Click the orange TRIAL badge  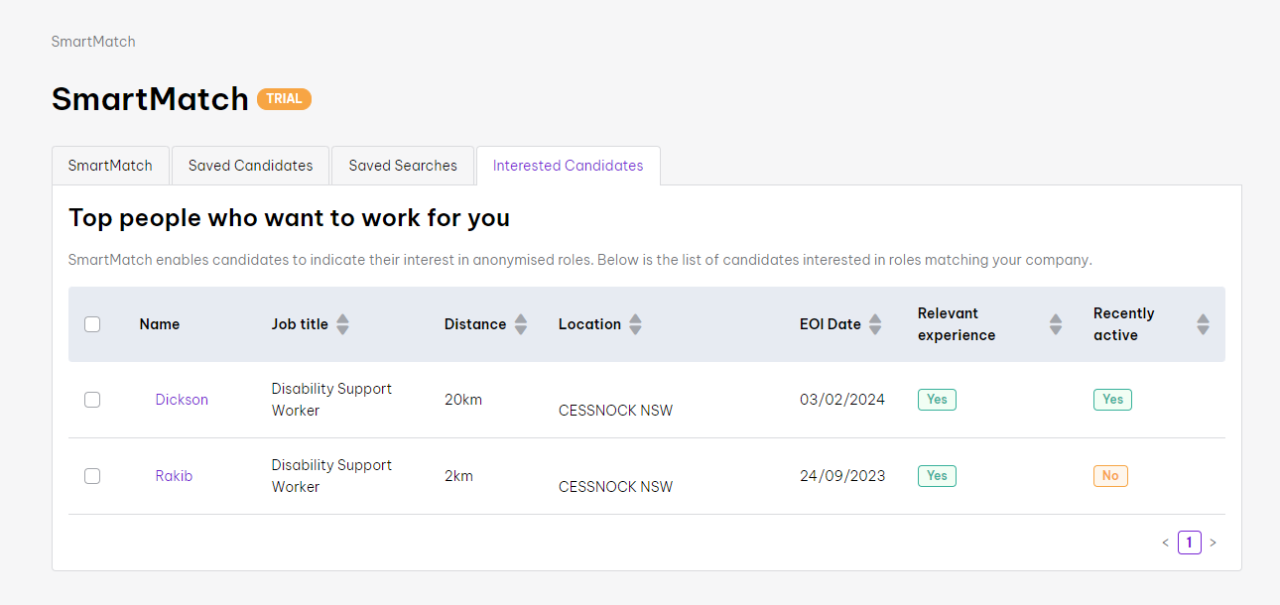[284, 99]
